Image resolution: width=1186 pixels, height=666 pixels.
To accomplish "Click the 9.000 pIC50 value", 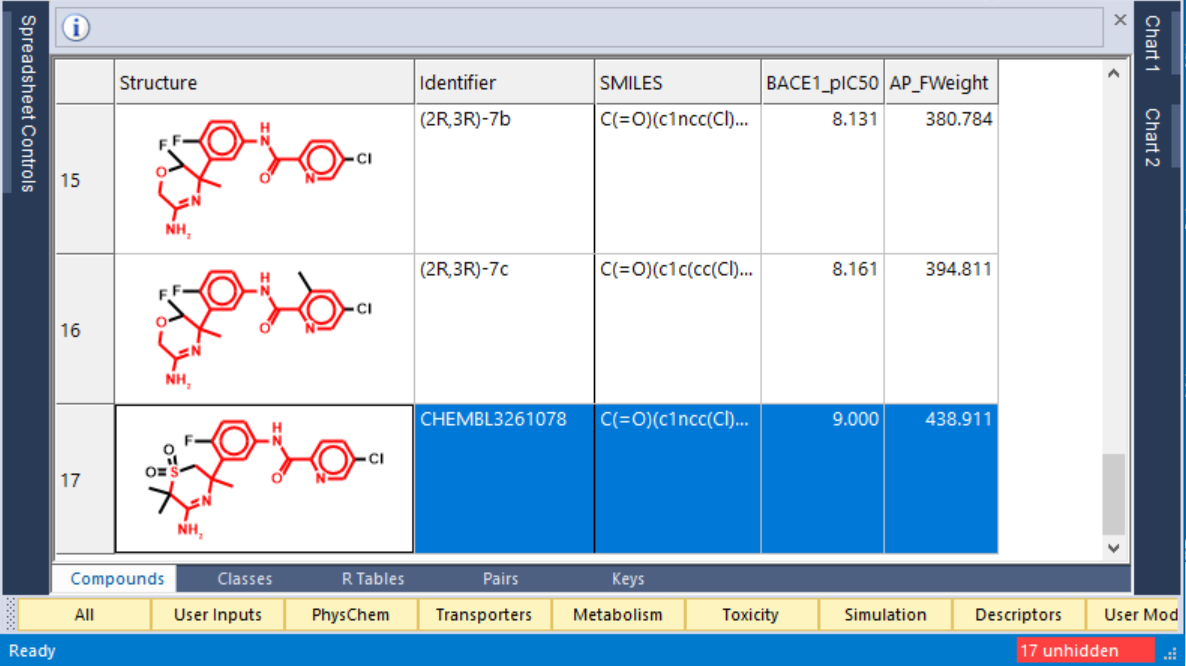I will coord(855,420).
